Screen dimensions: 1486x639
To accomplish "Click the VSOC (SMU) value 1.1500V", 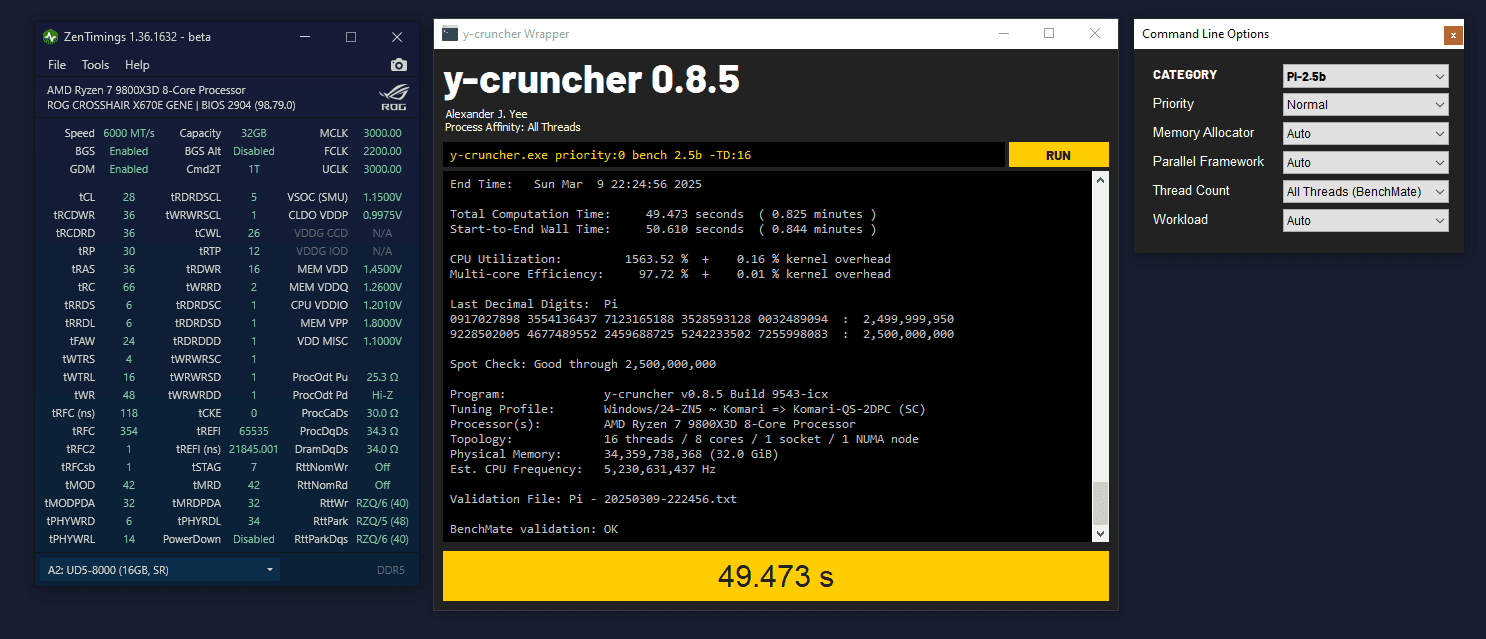I will [381, 198].
